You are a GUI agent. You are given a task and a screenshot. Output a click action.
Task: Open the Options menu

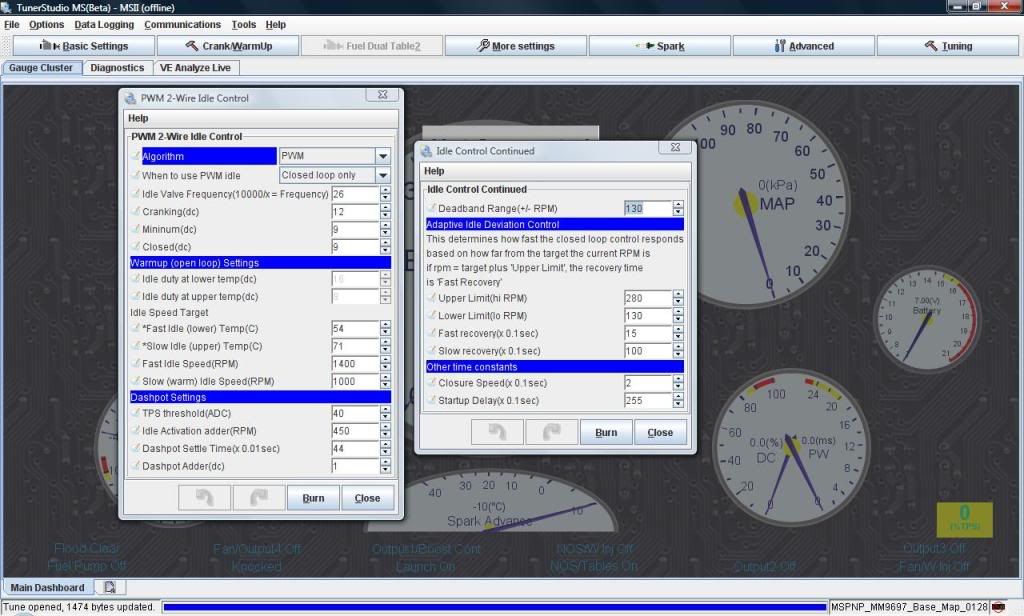[46, 24]
